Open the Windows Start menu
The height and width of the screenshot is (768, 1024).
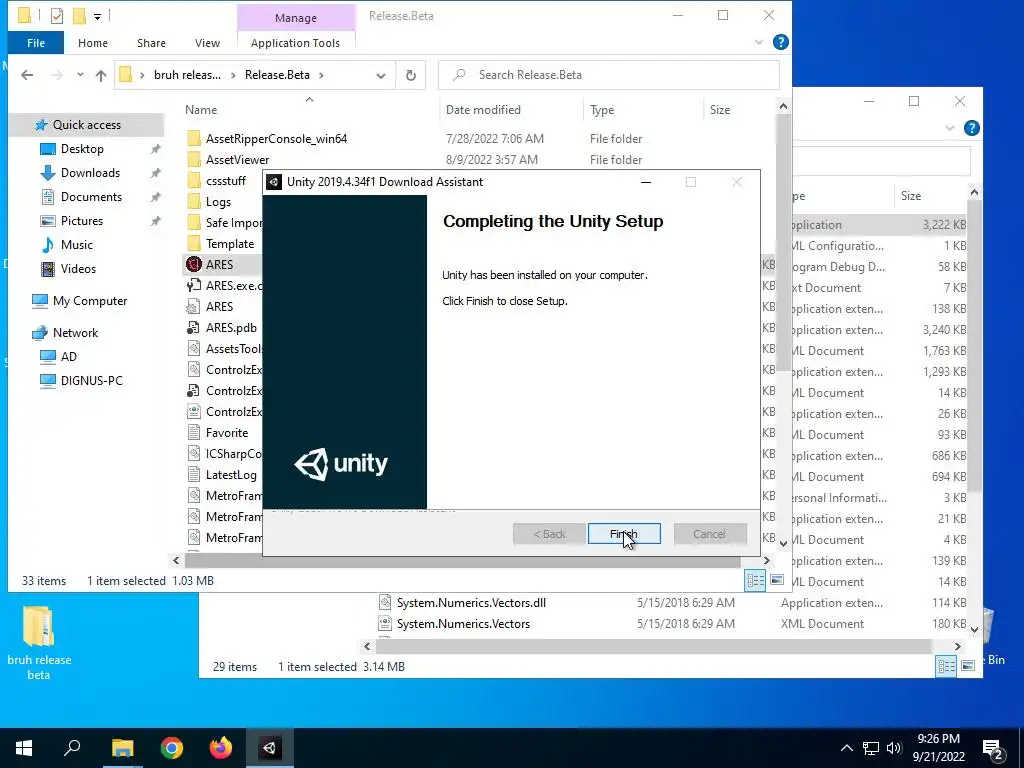pos(24,748)
